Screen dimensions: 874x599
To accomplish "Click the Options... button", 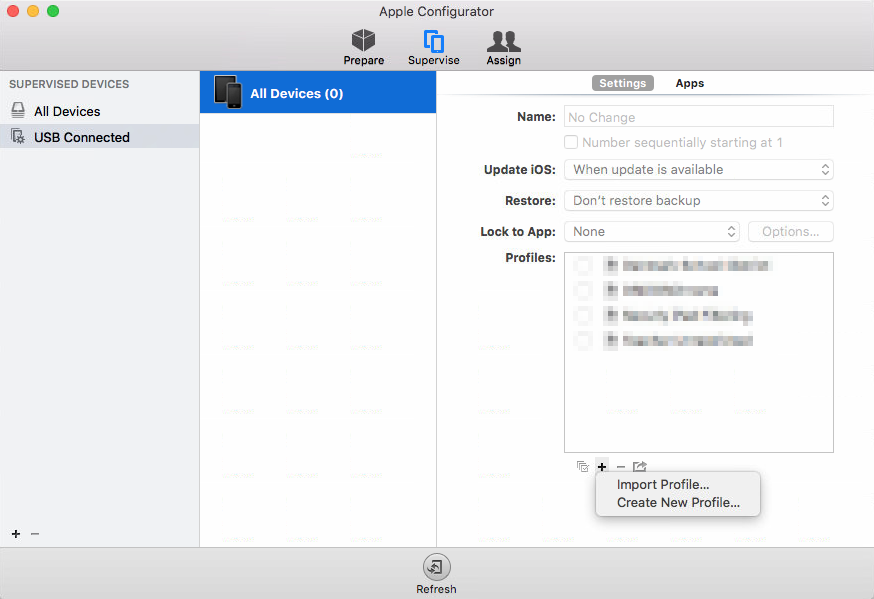I will click(790, 232).
